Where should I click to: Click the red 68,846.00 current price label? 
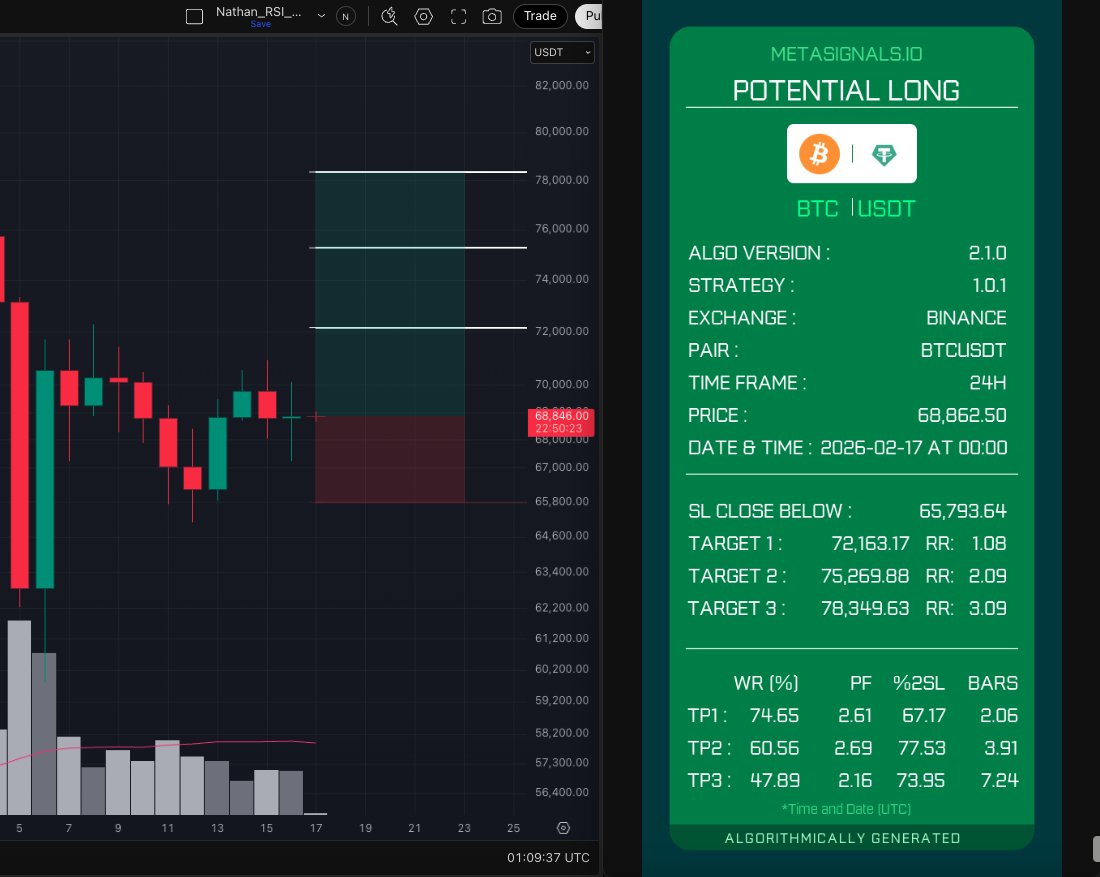561,422
